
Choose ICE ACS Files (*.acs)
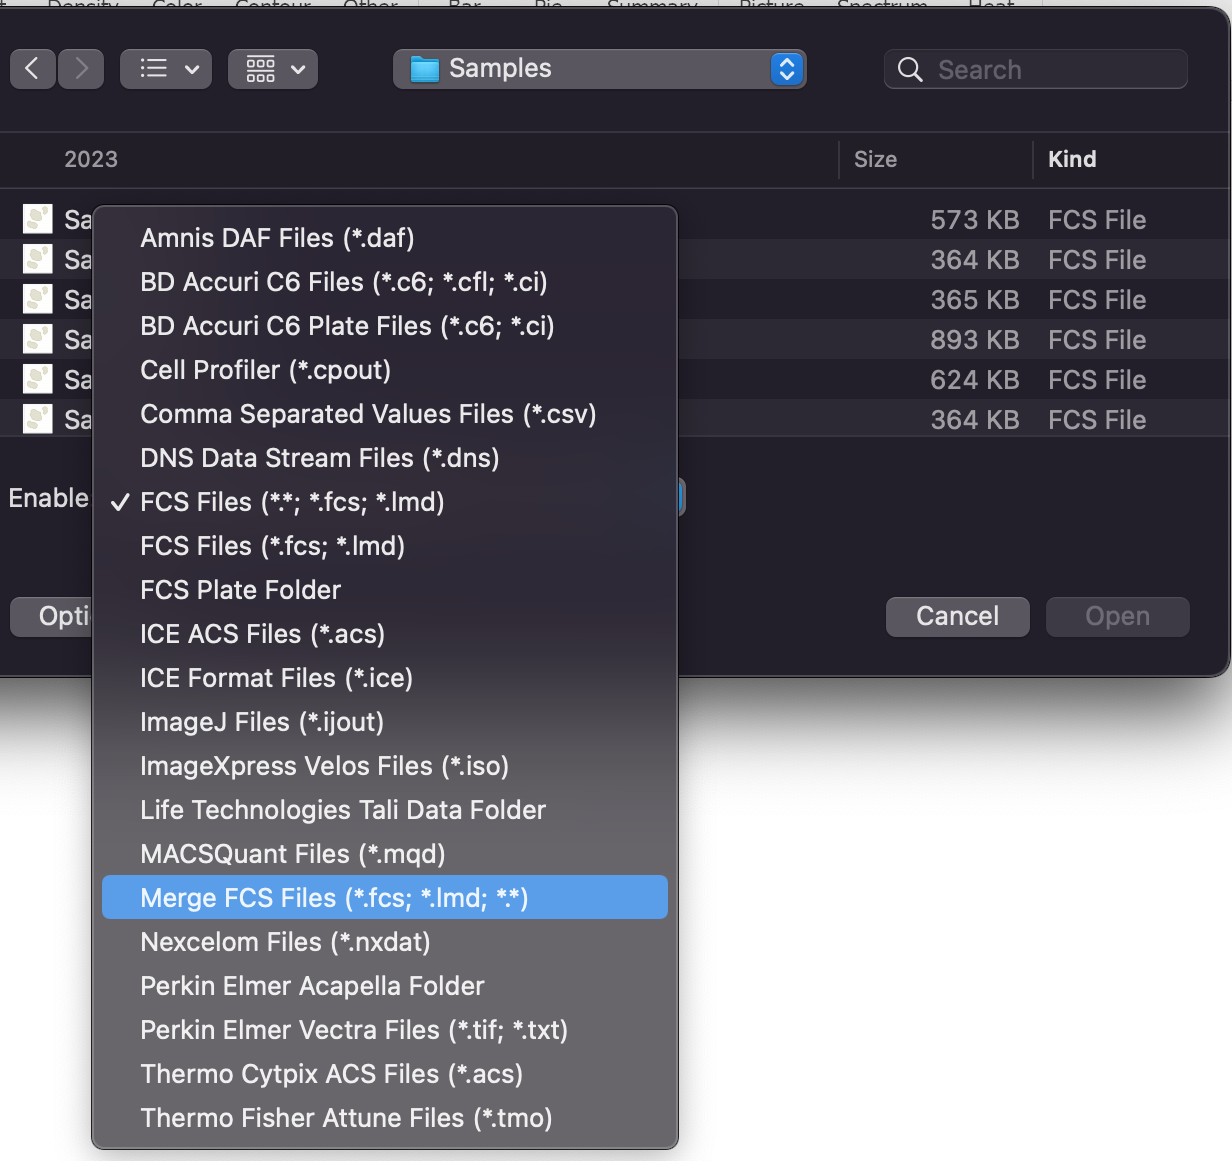[x=385, y=634]
